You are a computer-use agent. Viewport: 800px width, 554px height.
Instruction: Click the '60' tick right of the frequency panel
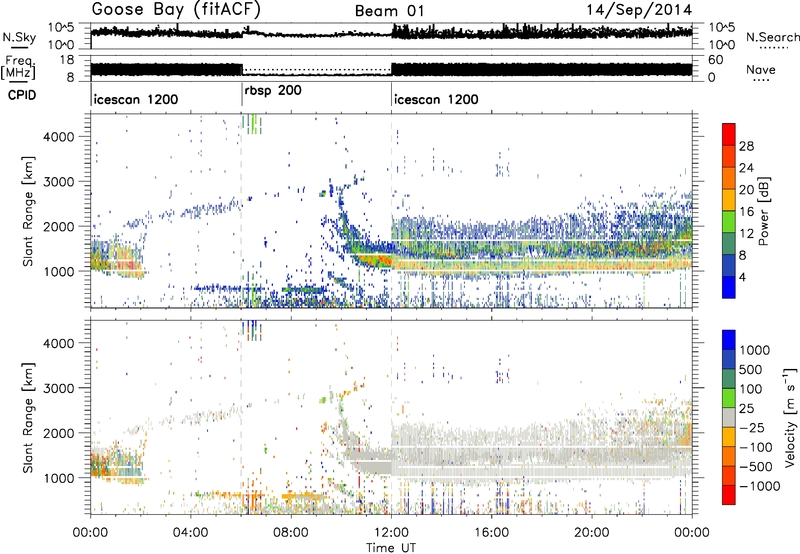pos(716,60)
